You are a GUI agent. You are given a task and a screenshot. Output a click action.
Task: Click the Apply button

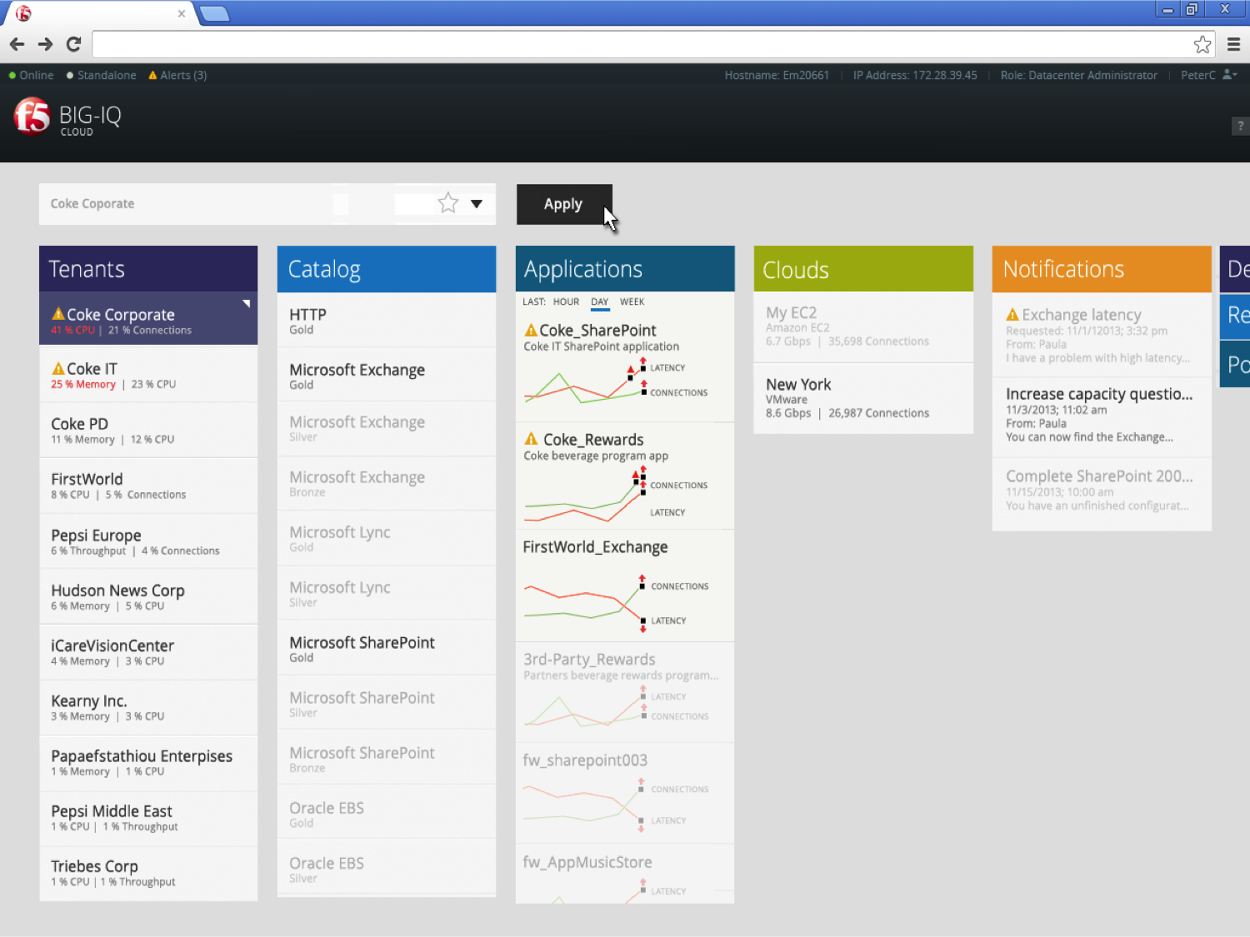pos(564,204)
